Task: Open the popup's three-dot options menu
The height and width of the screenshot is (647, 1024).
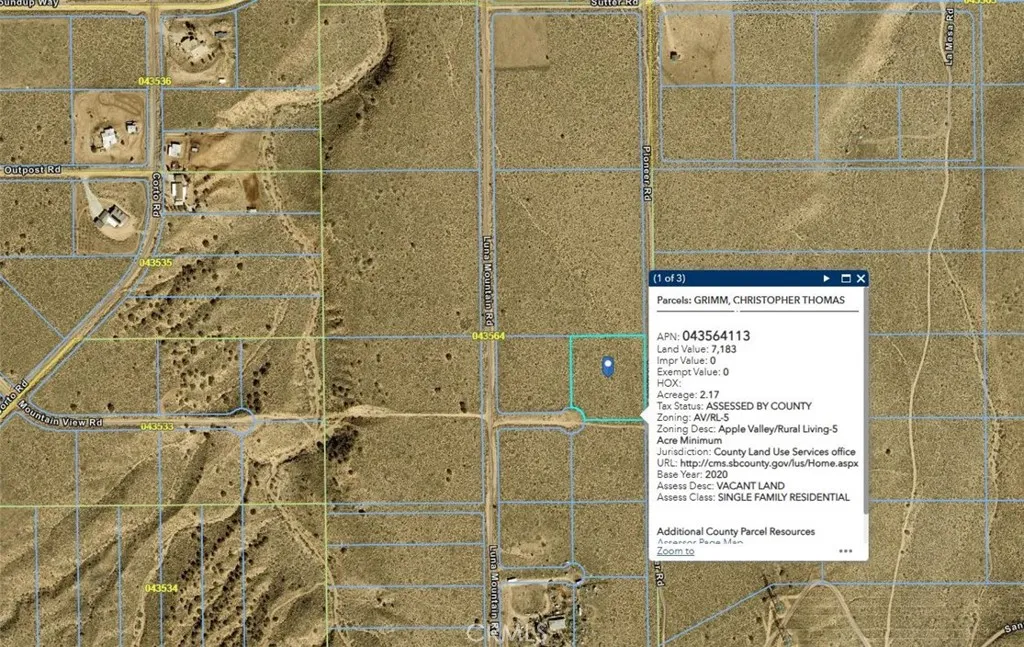Action: (846, 551)
